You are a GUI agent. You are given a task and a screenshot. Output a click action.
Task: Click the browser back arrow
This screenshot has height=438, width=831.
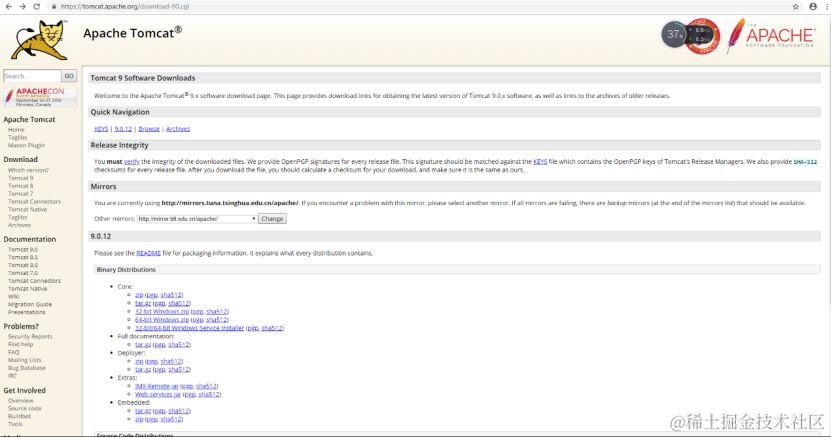pos(8,6)
